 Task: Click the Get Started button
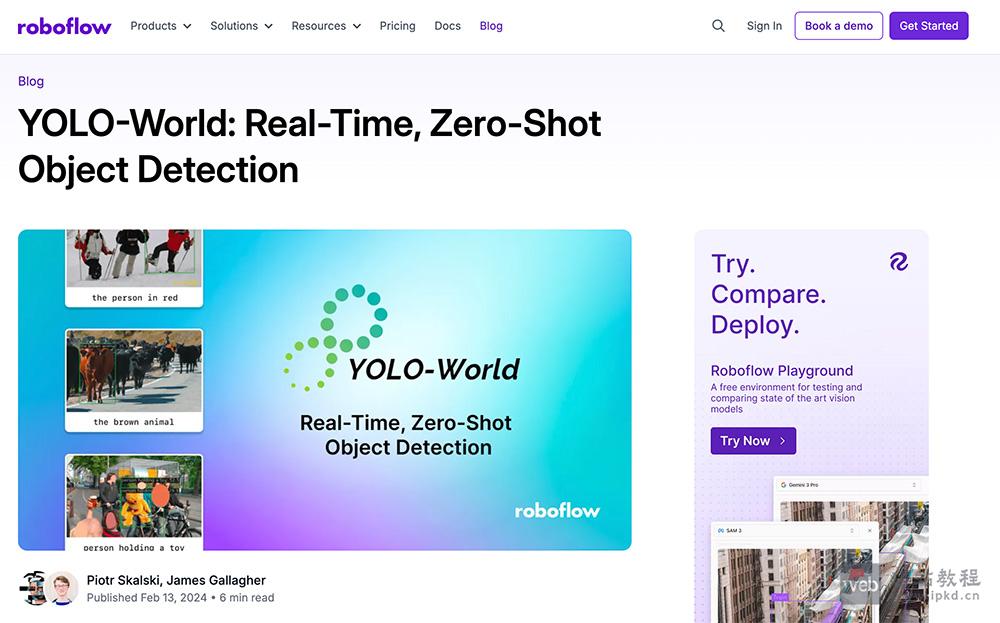coord(928,25)
